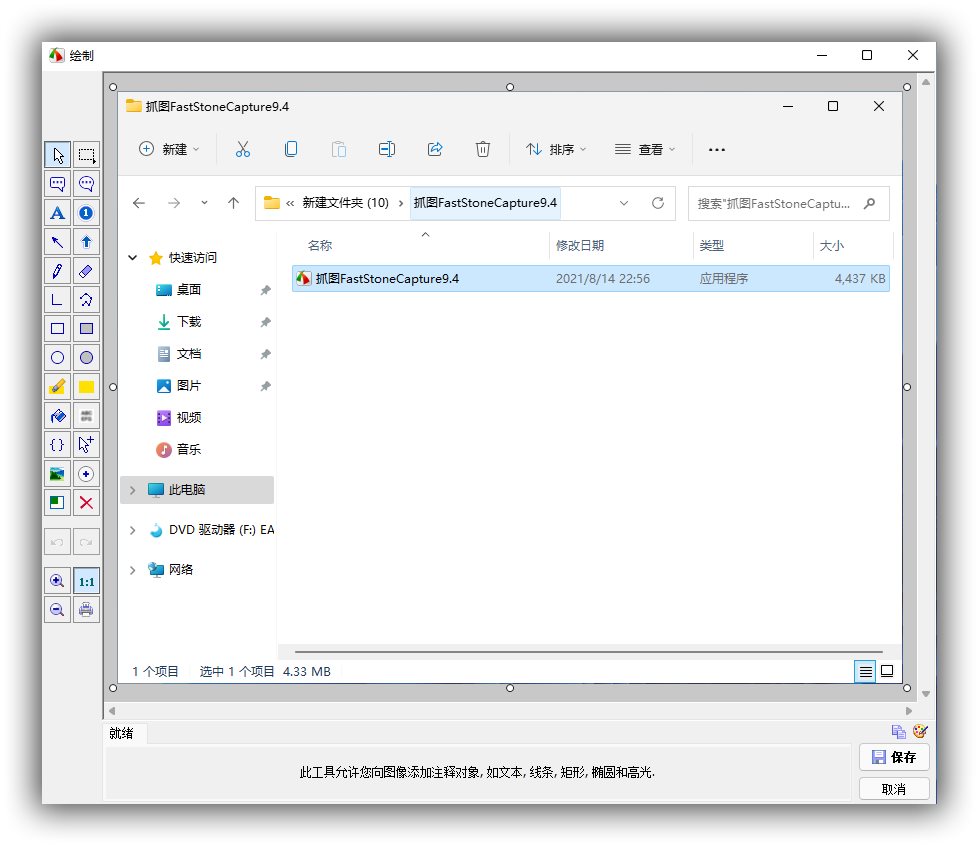Choose the blue block arrow tool
Viewport: 979px width, 846px height.
(x=86, y=242)
